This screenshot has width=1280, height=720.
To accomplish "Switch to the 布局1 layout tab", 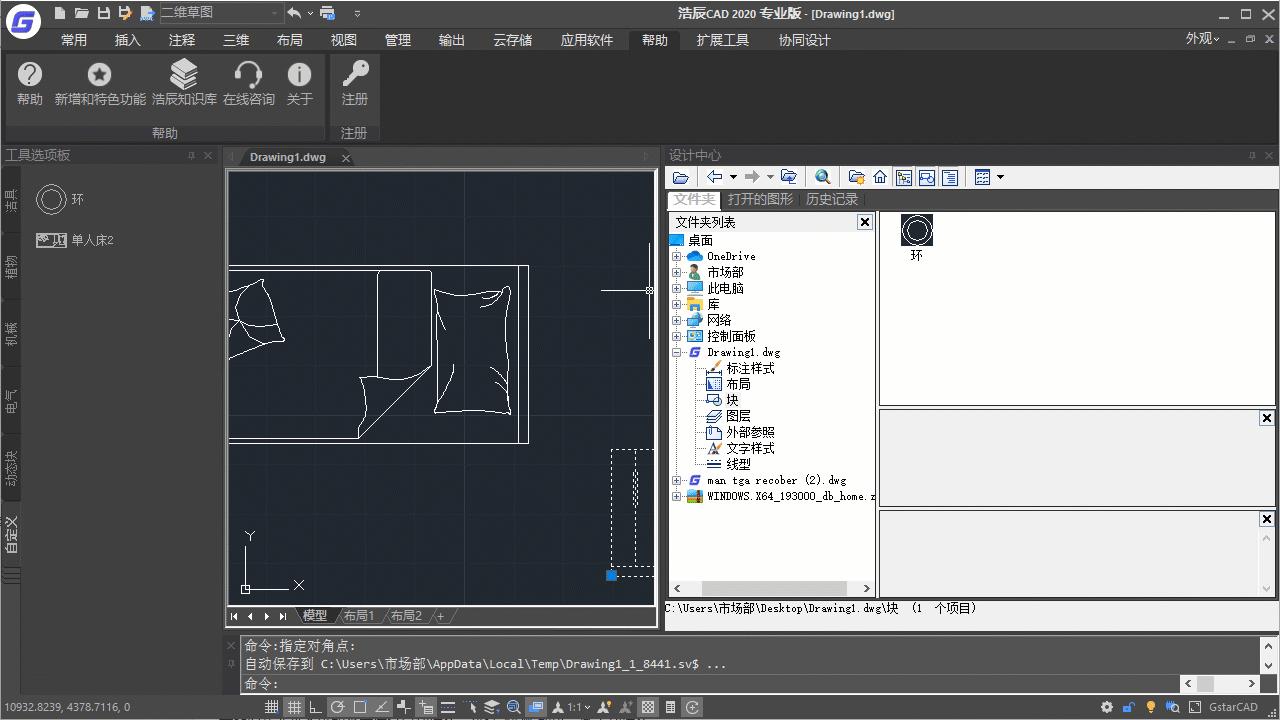I will point(358,615).
